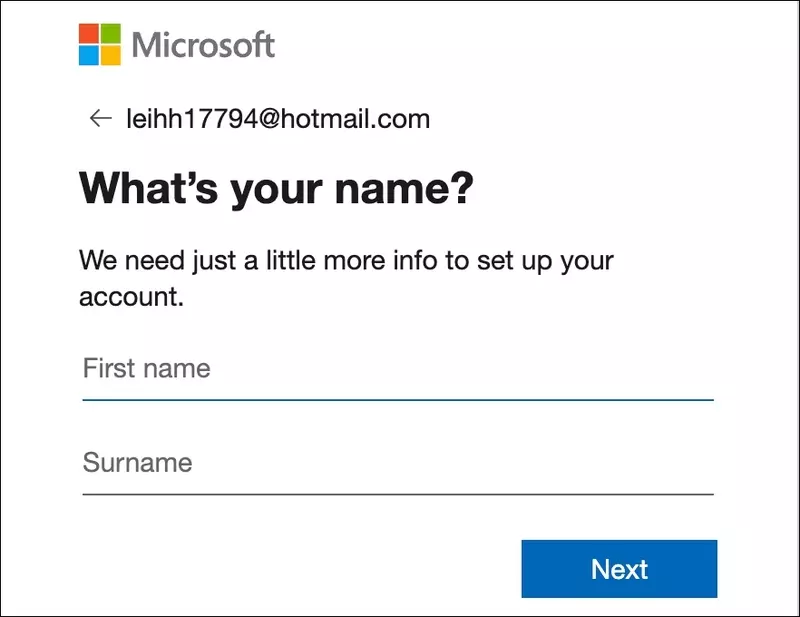Click the Next button
The image size is (800, 617).
click(x=619, y=569)
